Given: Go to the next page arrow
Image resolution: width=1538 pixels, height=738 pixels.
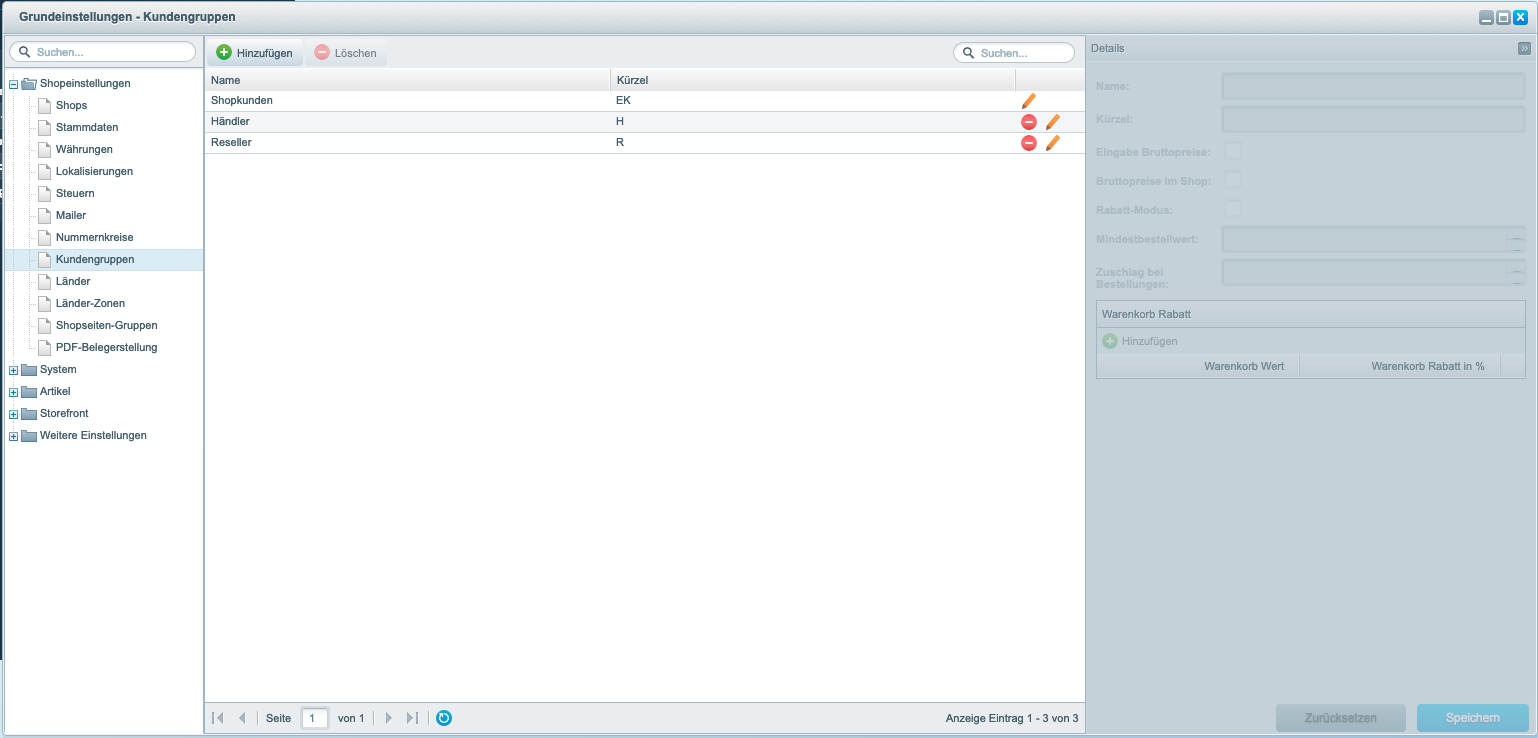Looking at the screenshot, I should pyautogui.click(x=389, y=718).
